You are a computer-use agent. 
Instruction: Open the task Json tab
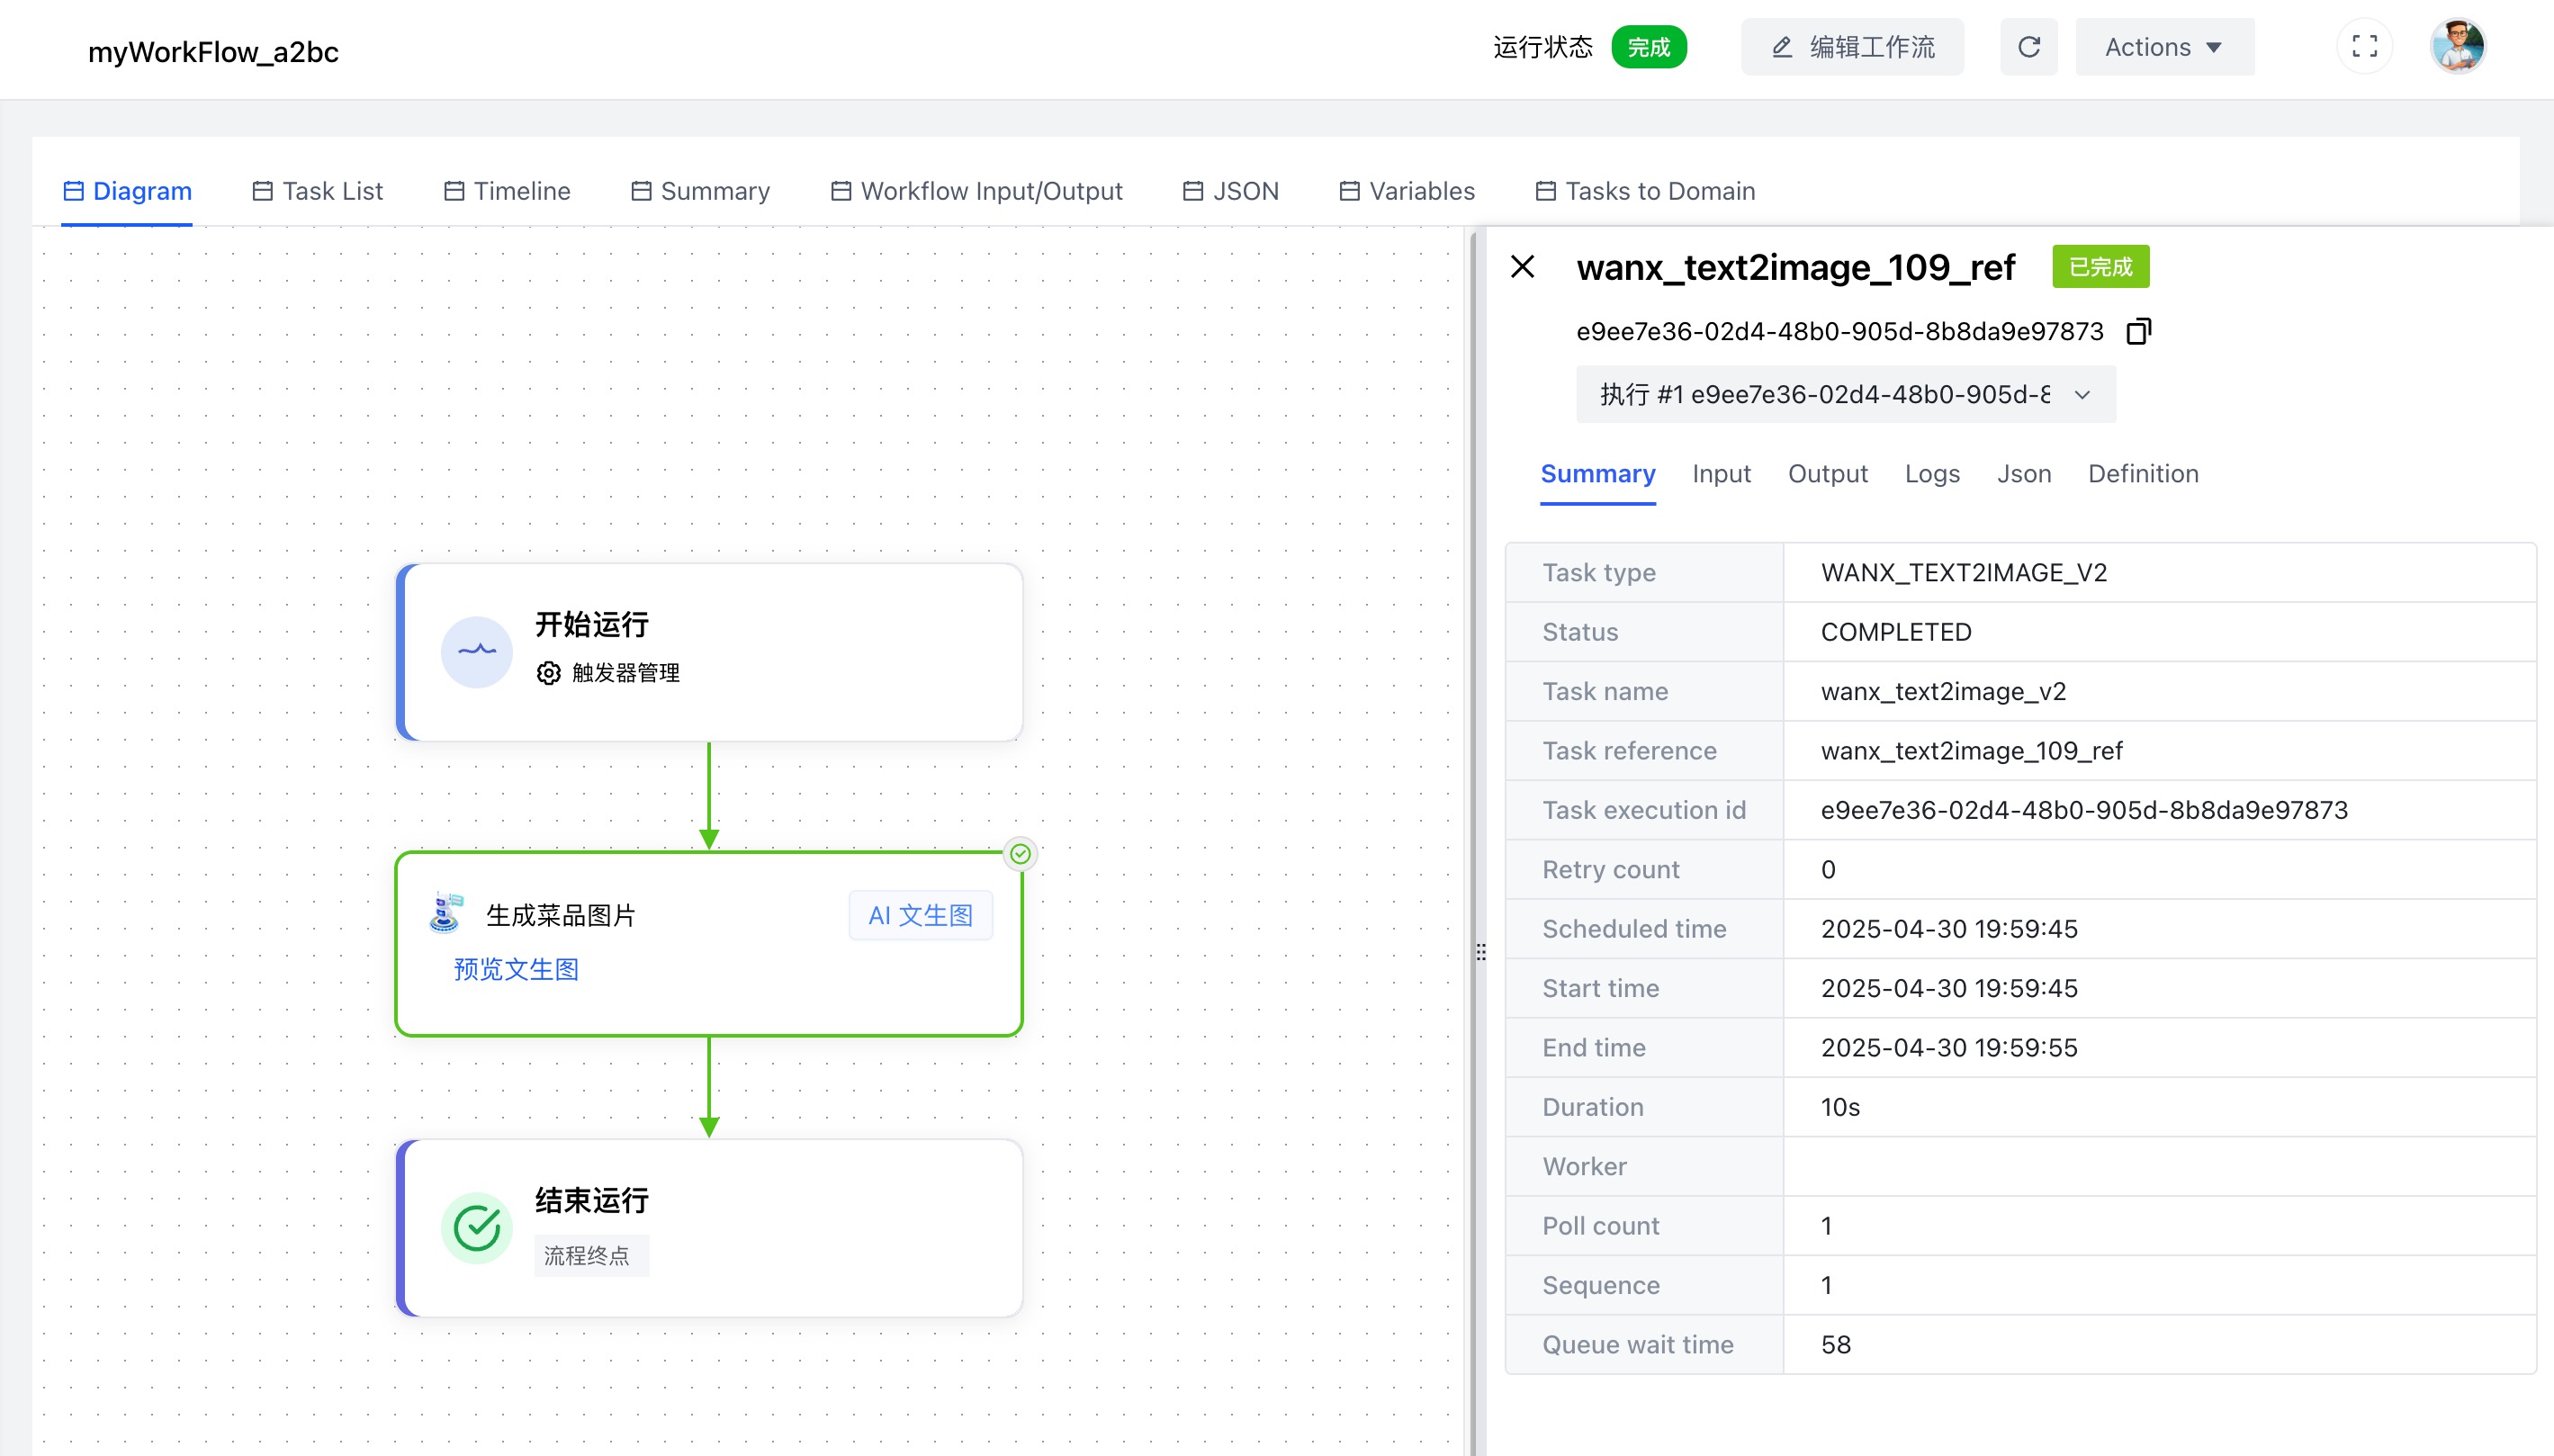click(x=2023, y=474)
